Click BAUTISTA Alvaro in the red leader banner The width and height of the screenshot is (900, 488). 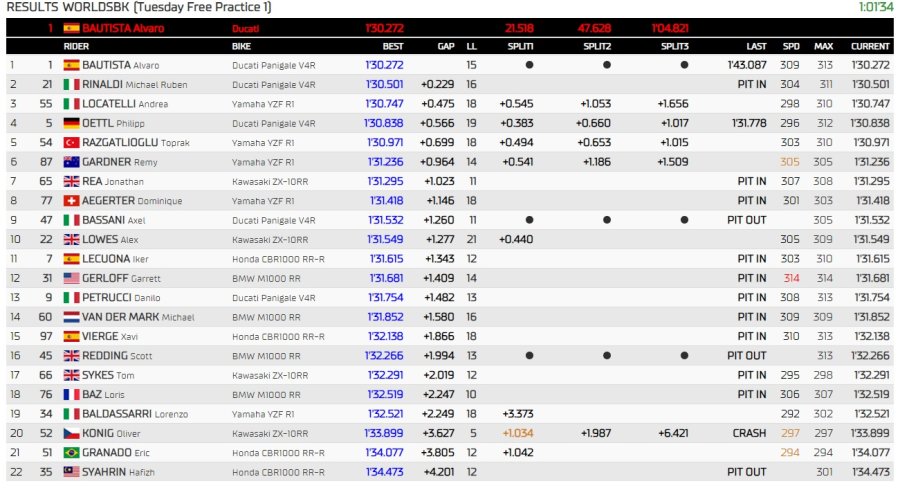click(123, 28)
